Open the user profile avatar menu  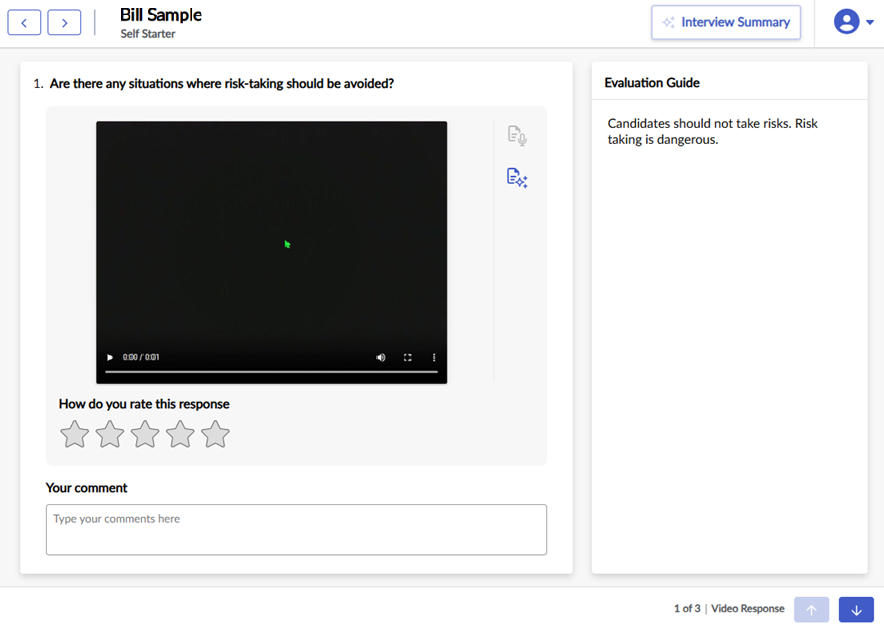pyautogui.click(x=846, y=22)
